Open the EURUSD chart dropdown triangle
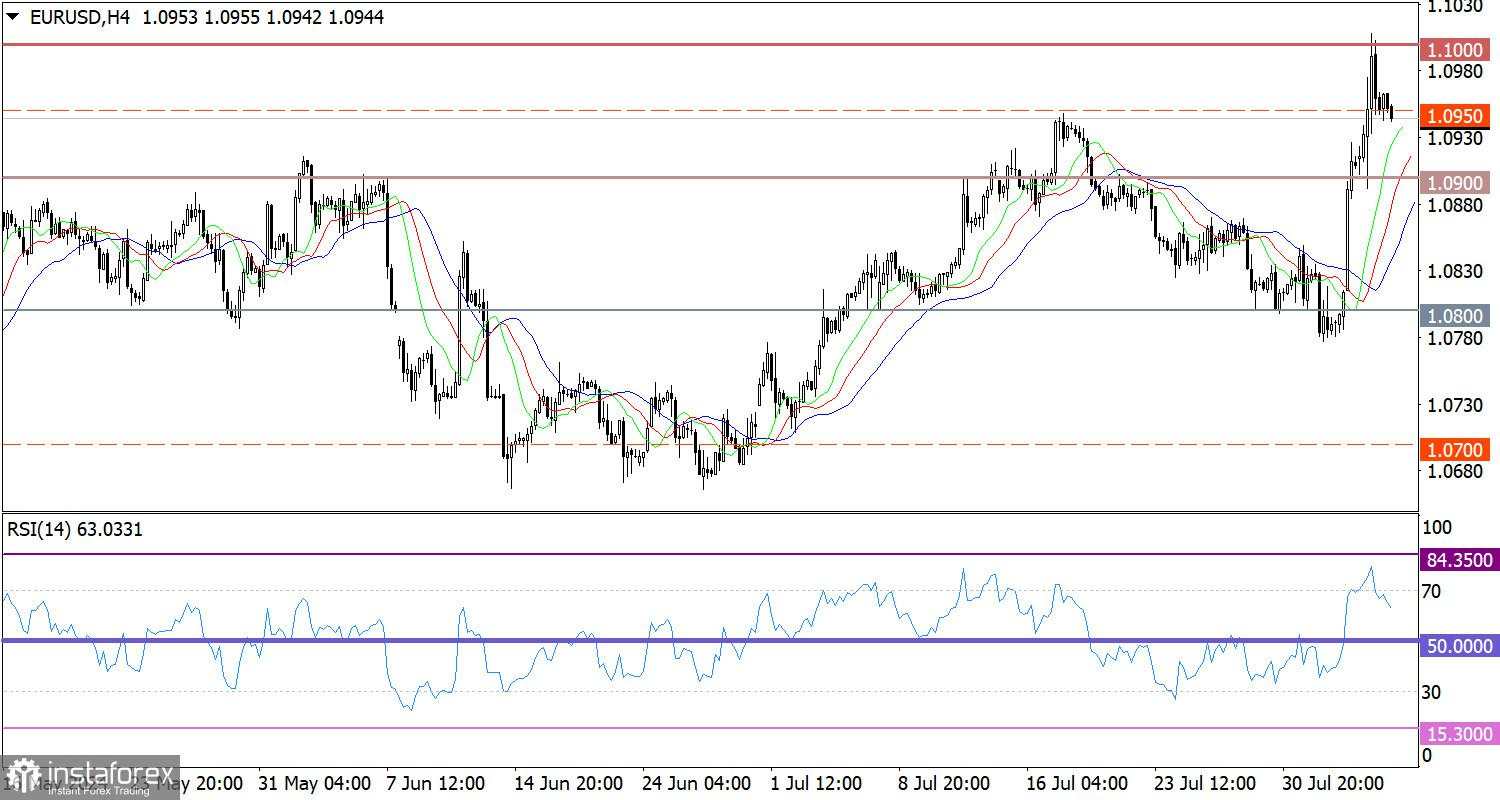 12,17
